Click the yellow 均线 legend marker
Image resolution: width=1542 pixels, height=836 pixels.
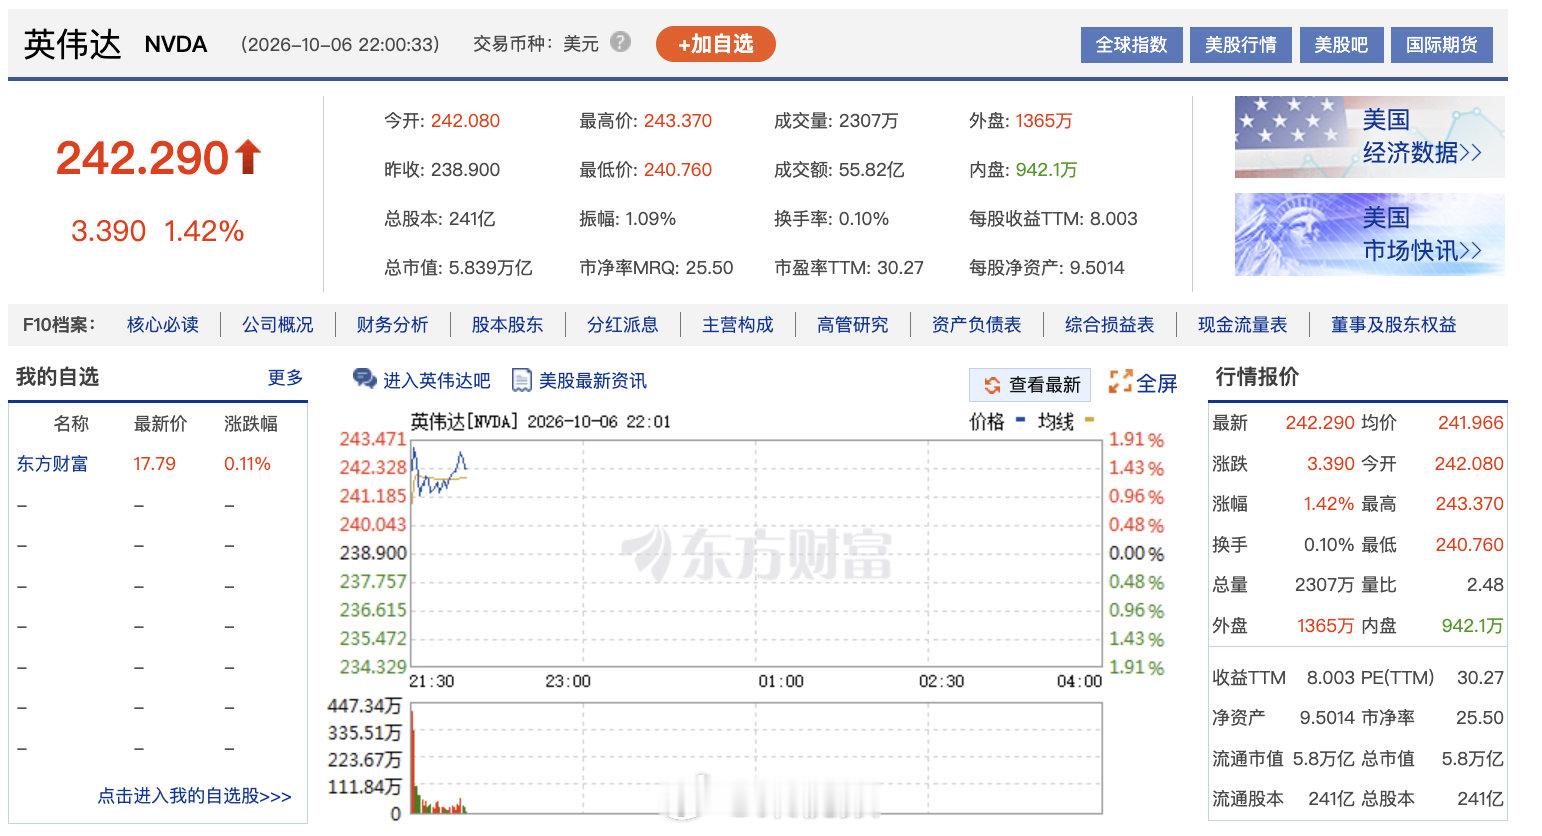click(1089, 420)
